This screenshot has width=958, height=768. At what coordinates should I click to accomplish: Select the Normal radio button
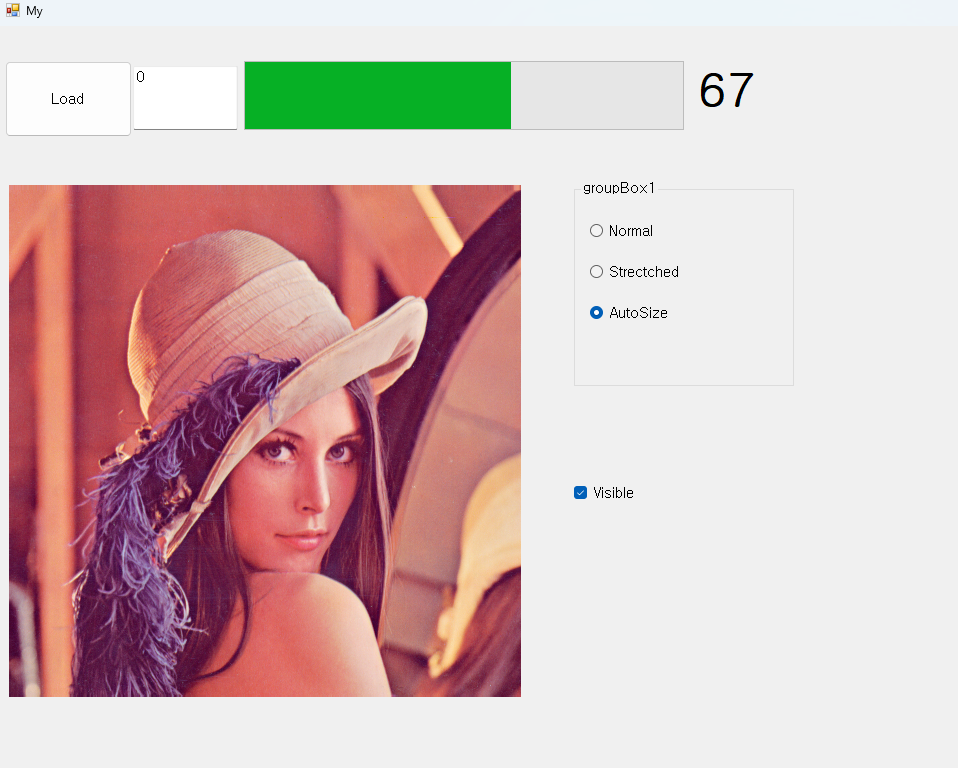[x=621, y=231]
